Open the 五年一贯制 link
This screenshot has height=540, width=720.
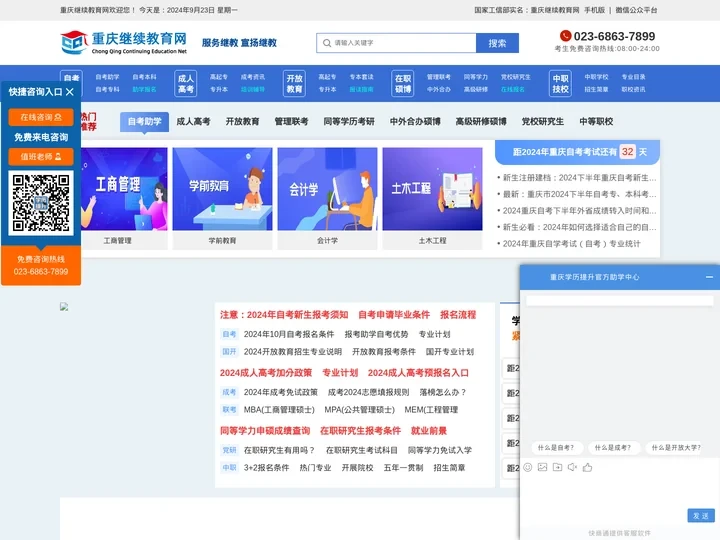click(x=403, y=467)
